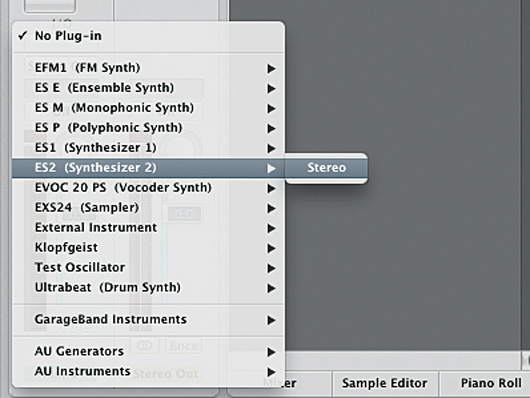The width and height of the screenshot is (530, 398).
Task: Choose the Klopfgeist metronome instrument
Action: tap(148, 247)
